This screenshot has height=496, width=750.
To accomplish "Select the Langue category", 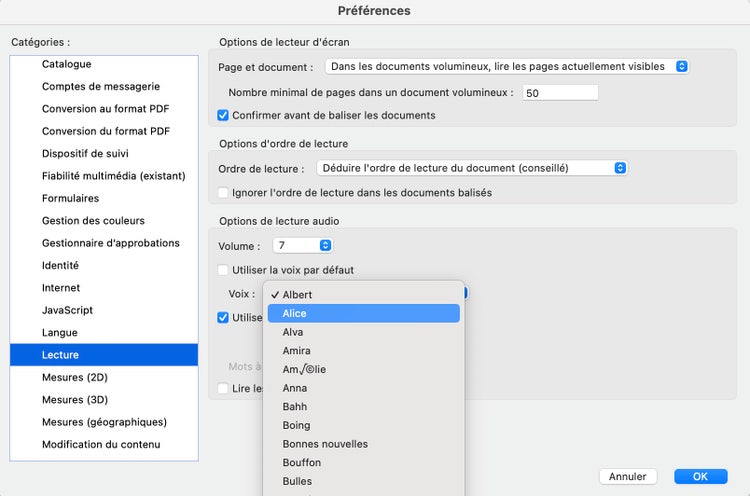I will tap(59, 333).
